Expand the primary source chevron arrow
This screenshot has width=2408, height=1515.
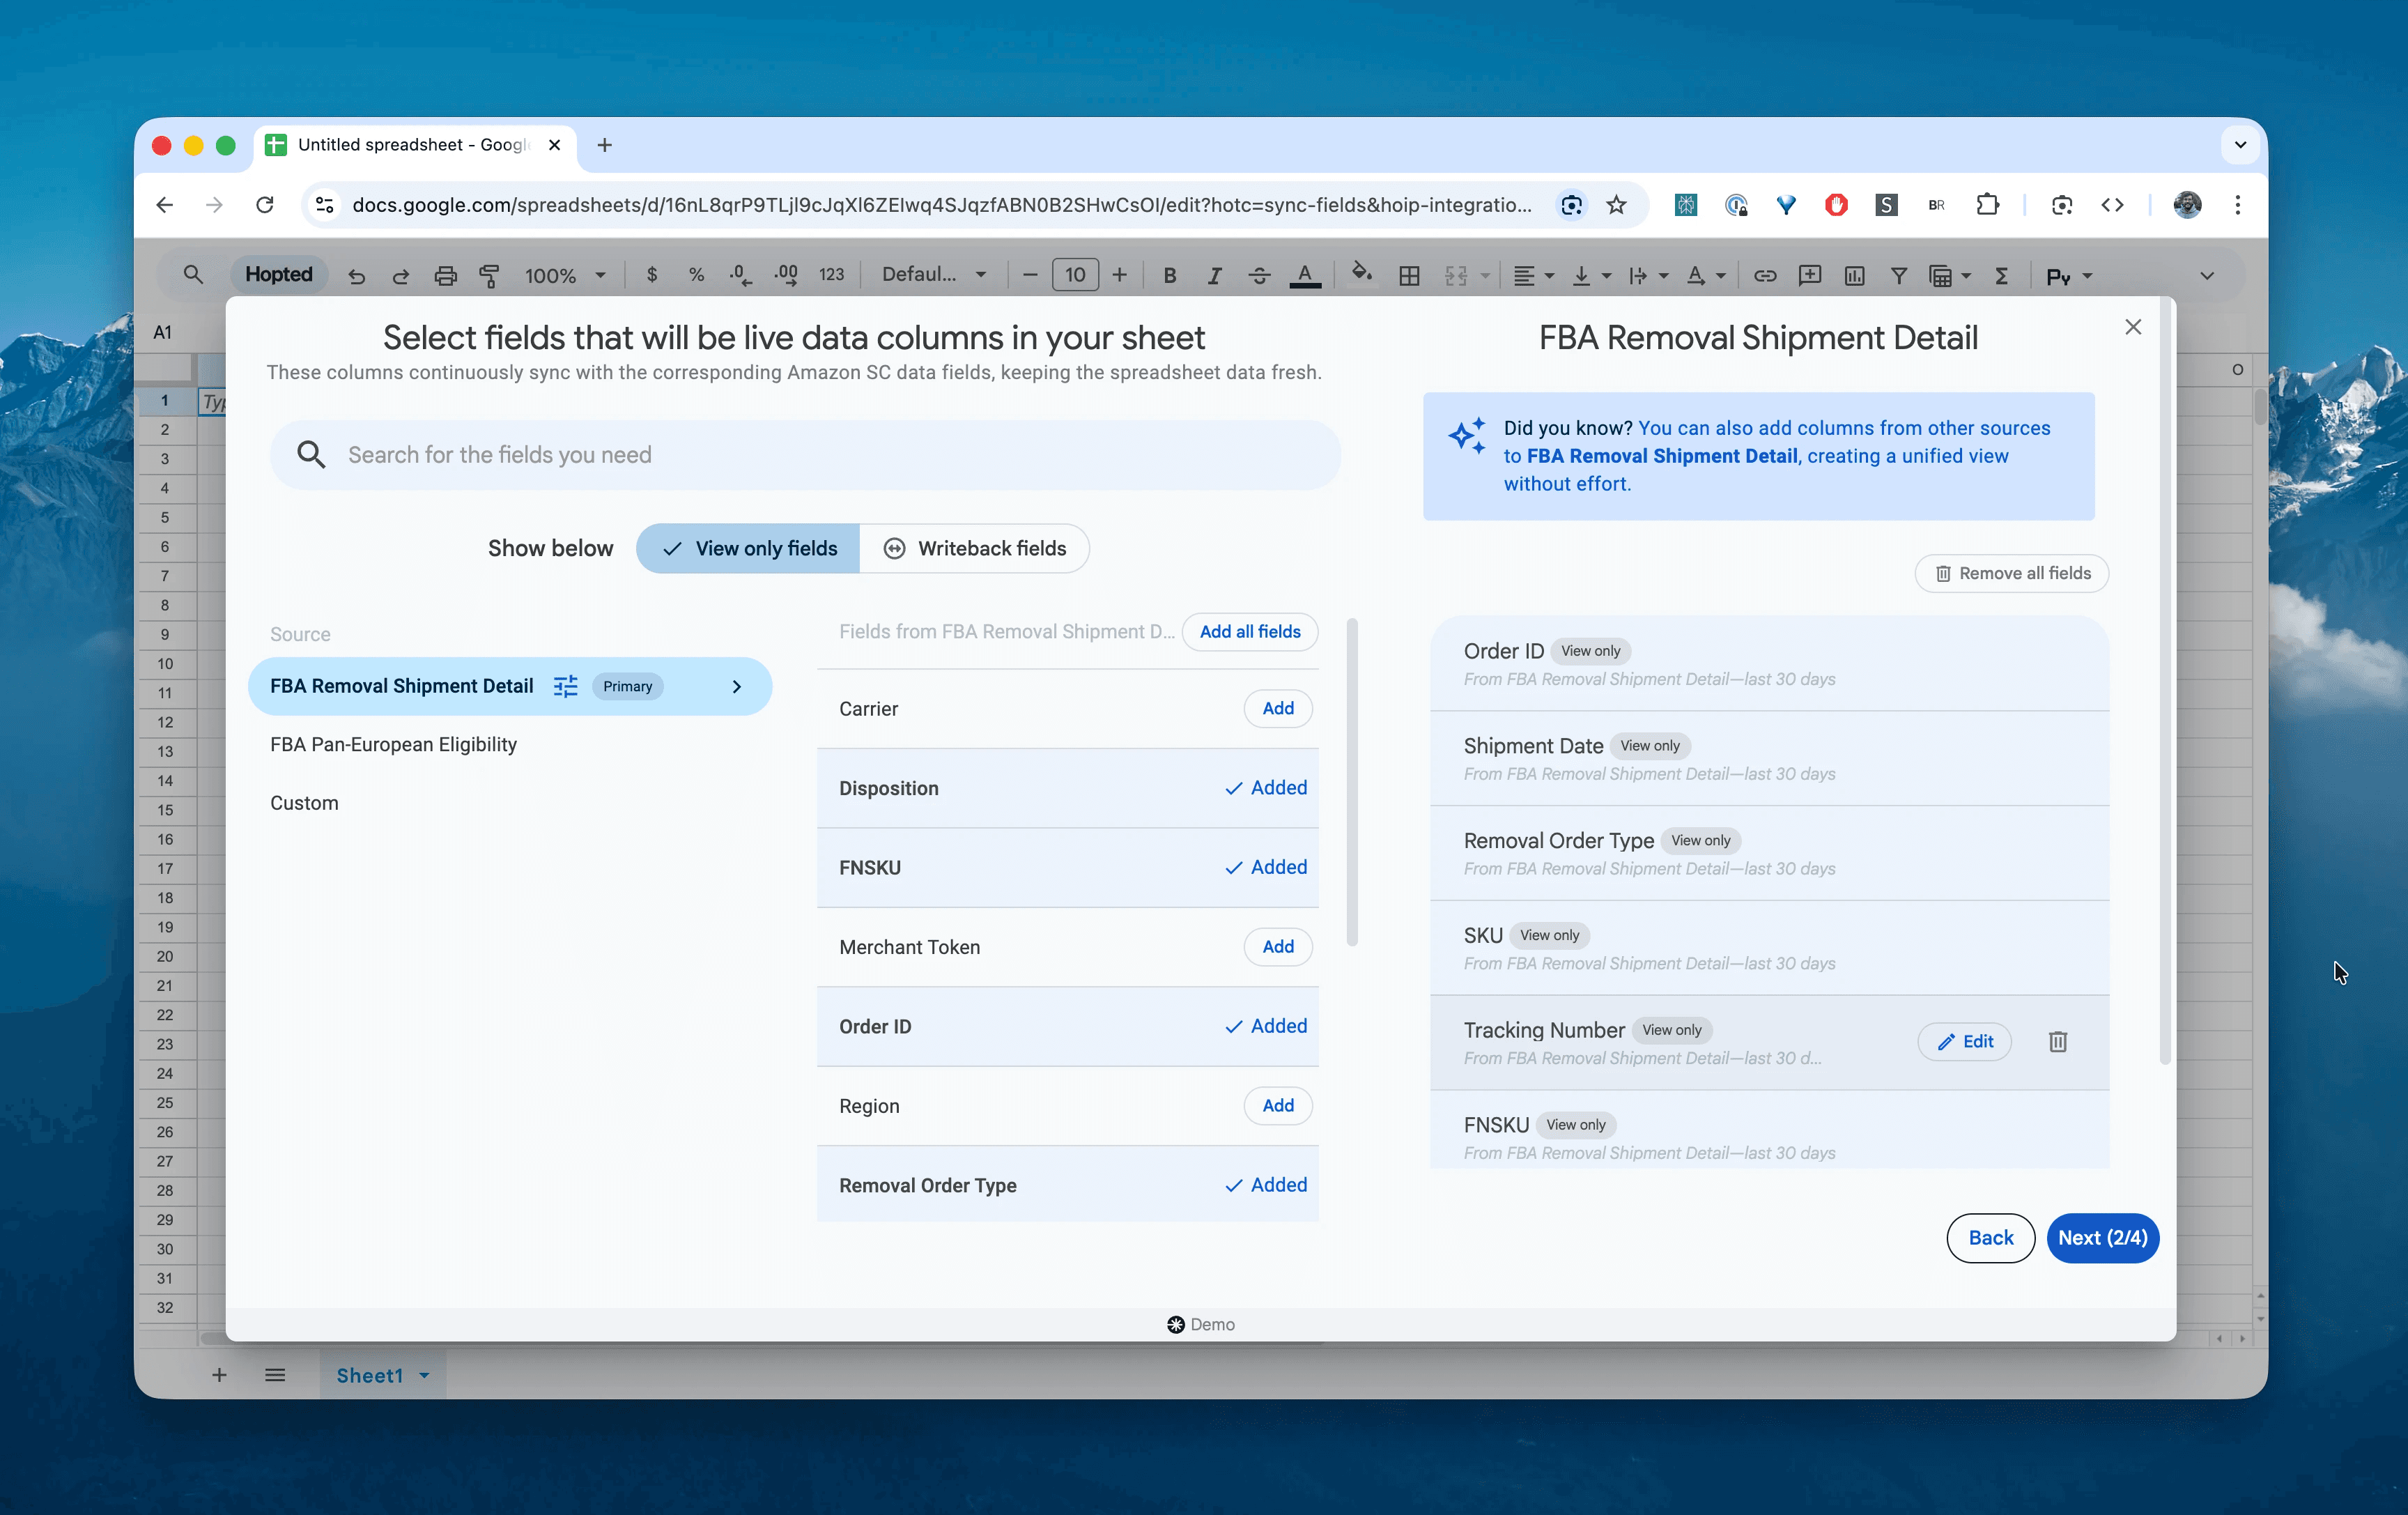[737, 686]
